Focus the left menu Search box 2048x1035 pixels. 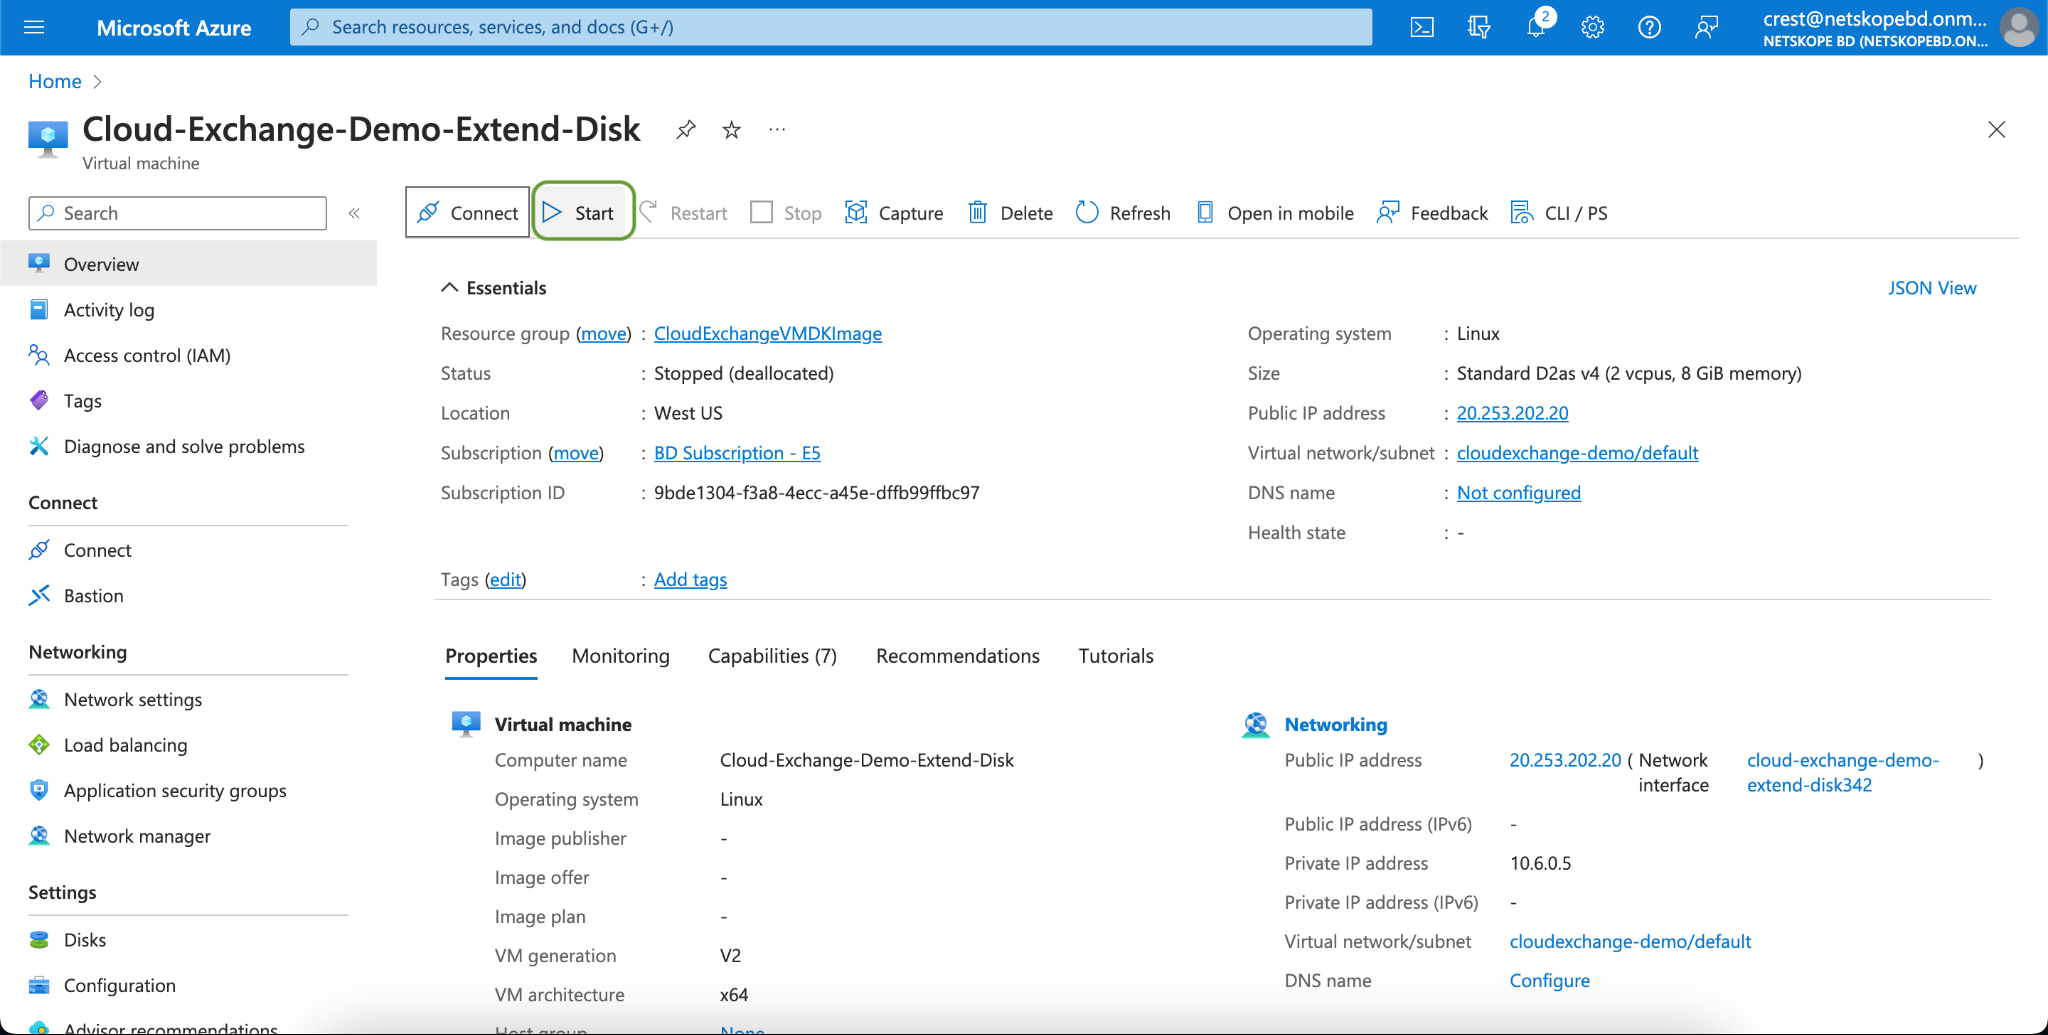[x=178, y=213]
